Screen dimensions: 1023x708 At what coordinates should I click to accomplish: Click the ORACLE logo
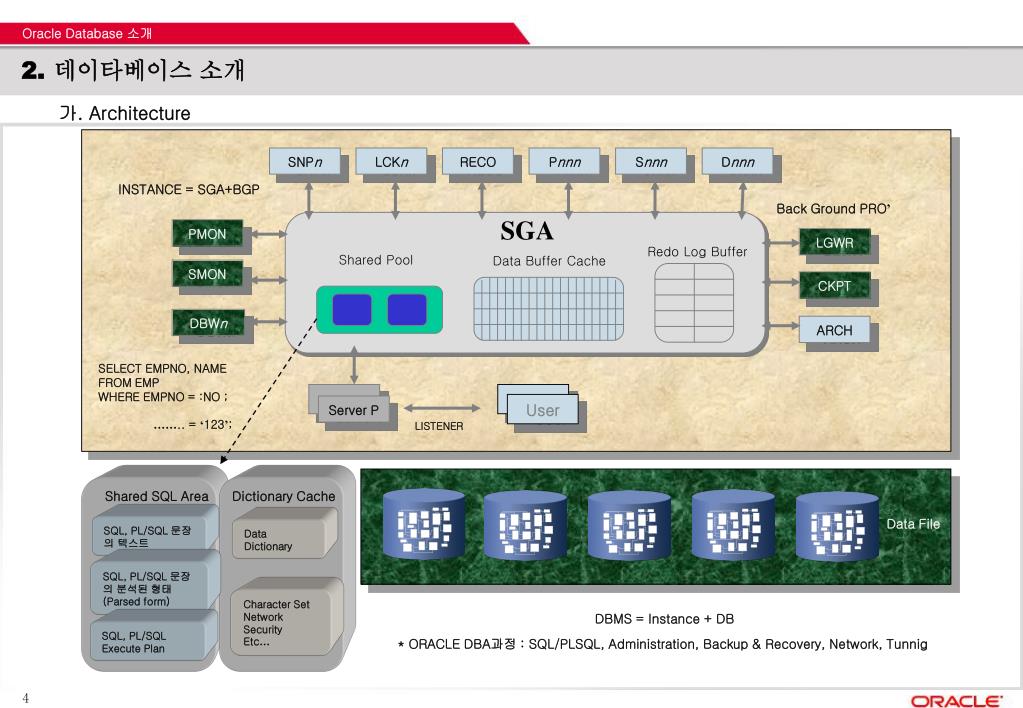pyautogui.click(x=956, y=701)
